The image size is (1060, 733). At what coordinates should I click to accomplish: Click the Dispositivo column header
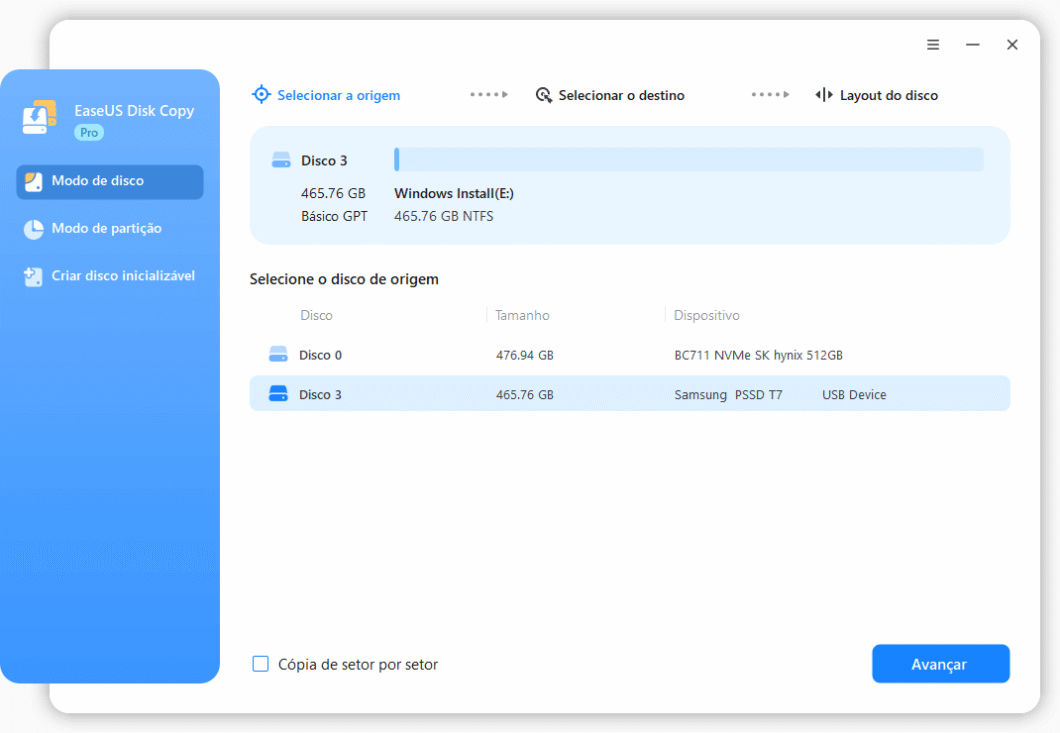tap(707, 315)
